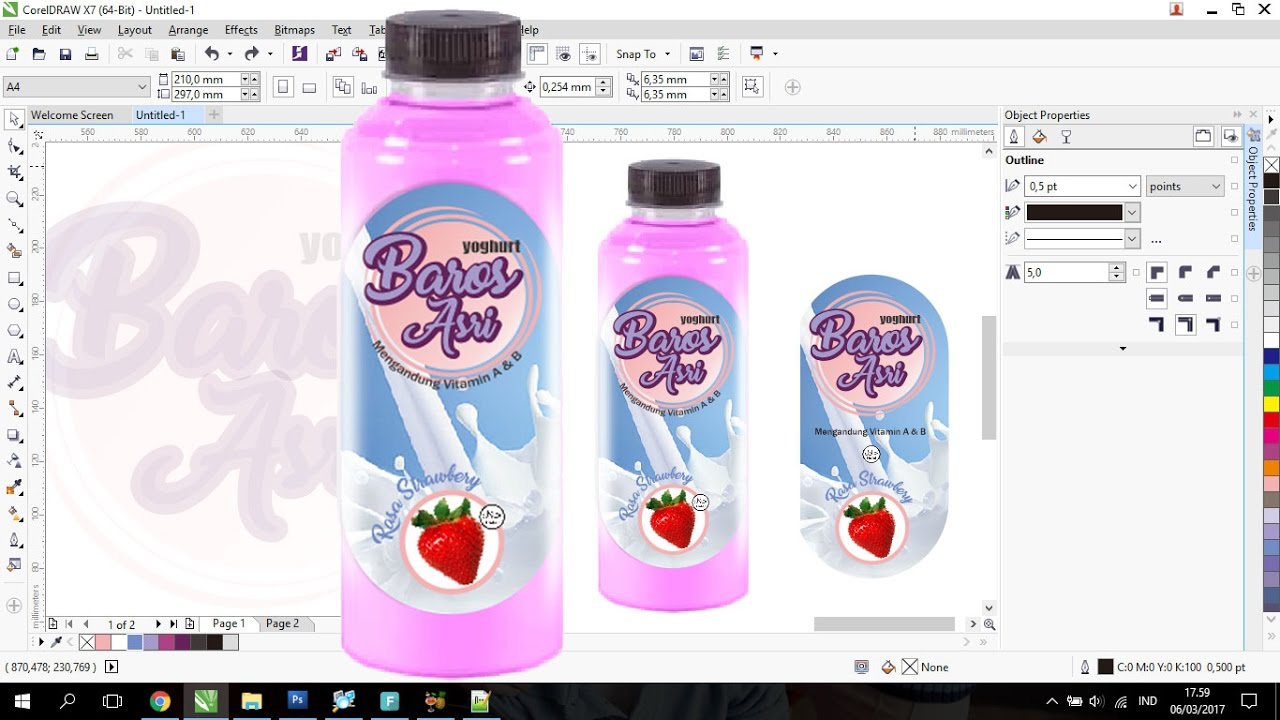Open the A4 page size dropdown
Image resolution: width=1280 pixels, height=720 pixels.
[142, 87]
